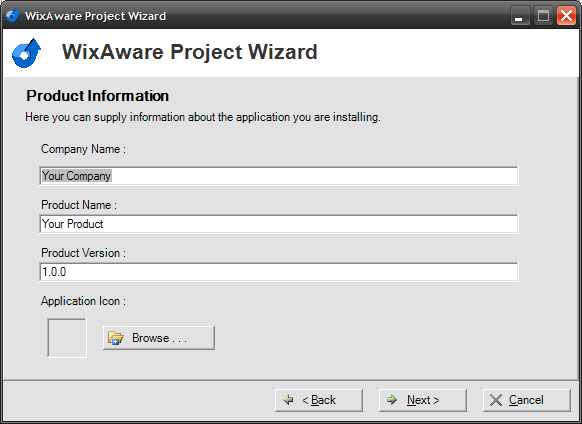Click the Application Icon label
Image resolution: width=582 pixels, height=424 pixels.
pos(83,301)
